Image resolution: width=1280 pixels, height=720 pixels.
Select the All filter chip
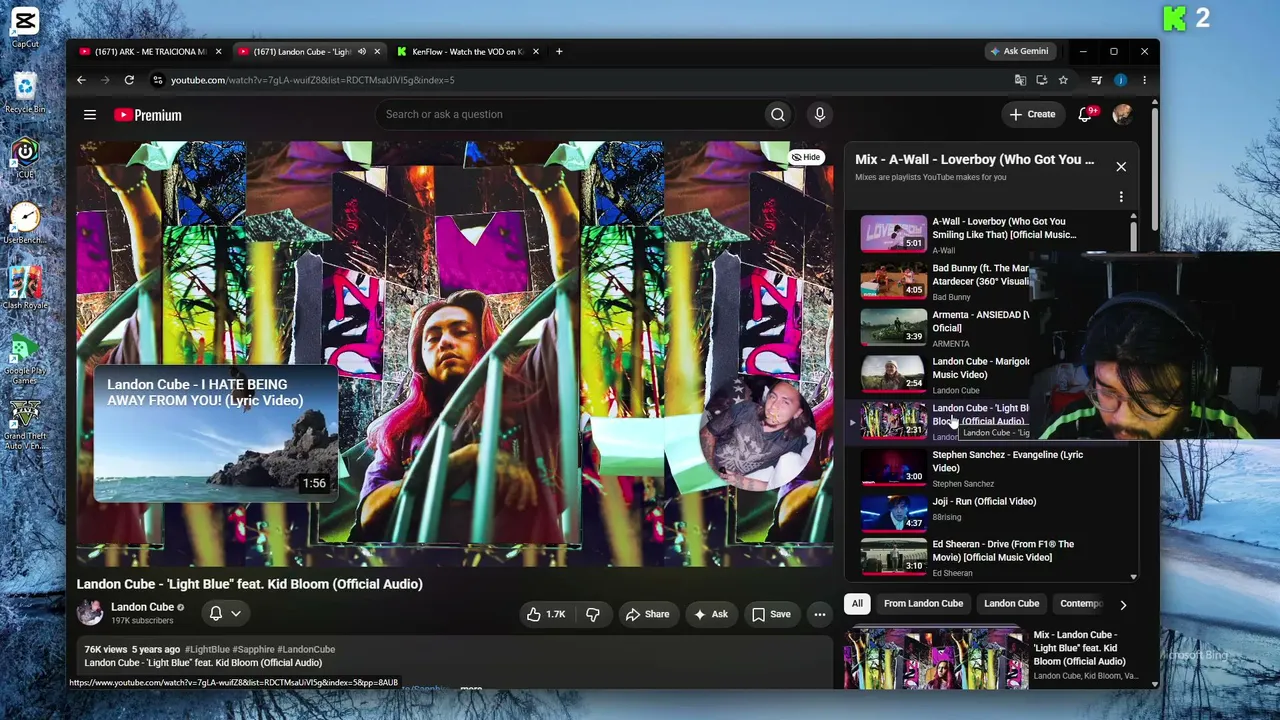(x=857, y=604)
